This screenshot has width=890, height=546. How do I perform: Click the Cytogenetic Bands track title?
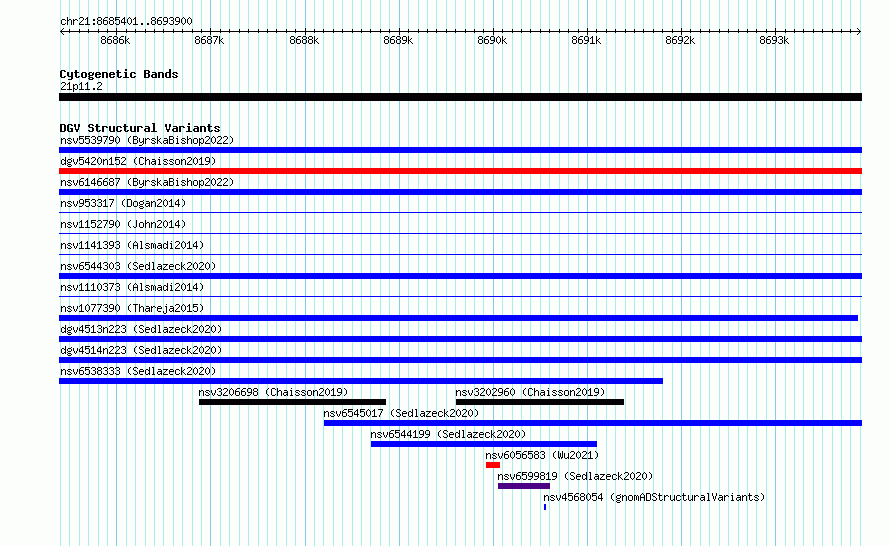pos(119,74)
